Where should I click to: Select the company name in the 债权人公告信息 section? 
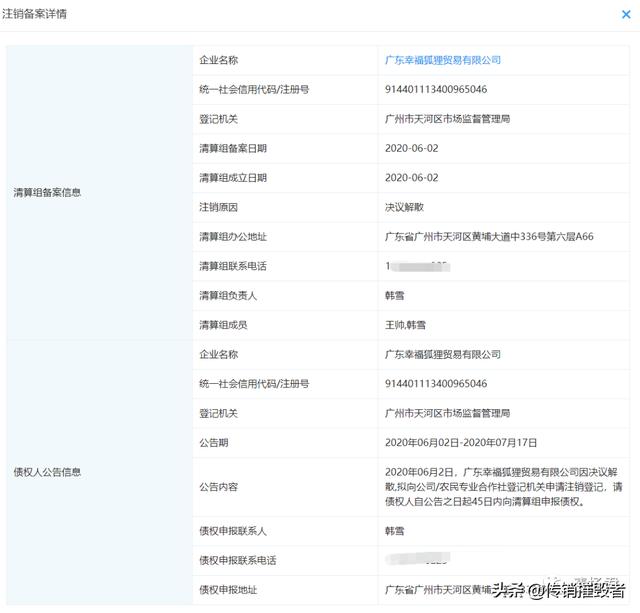(443, 354)
